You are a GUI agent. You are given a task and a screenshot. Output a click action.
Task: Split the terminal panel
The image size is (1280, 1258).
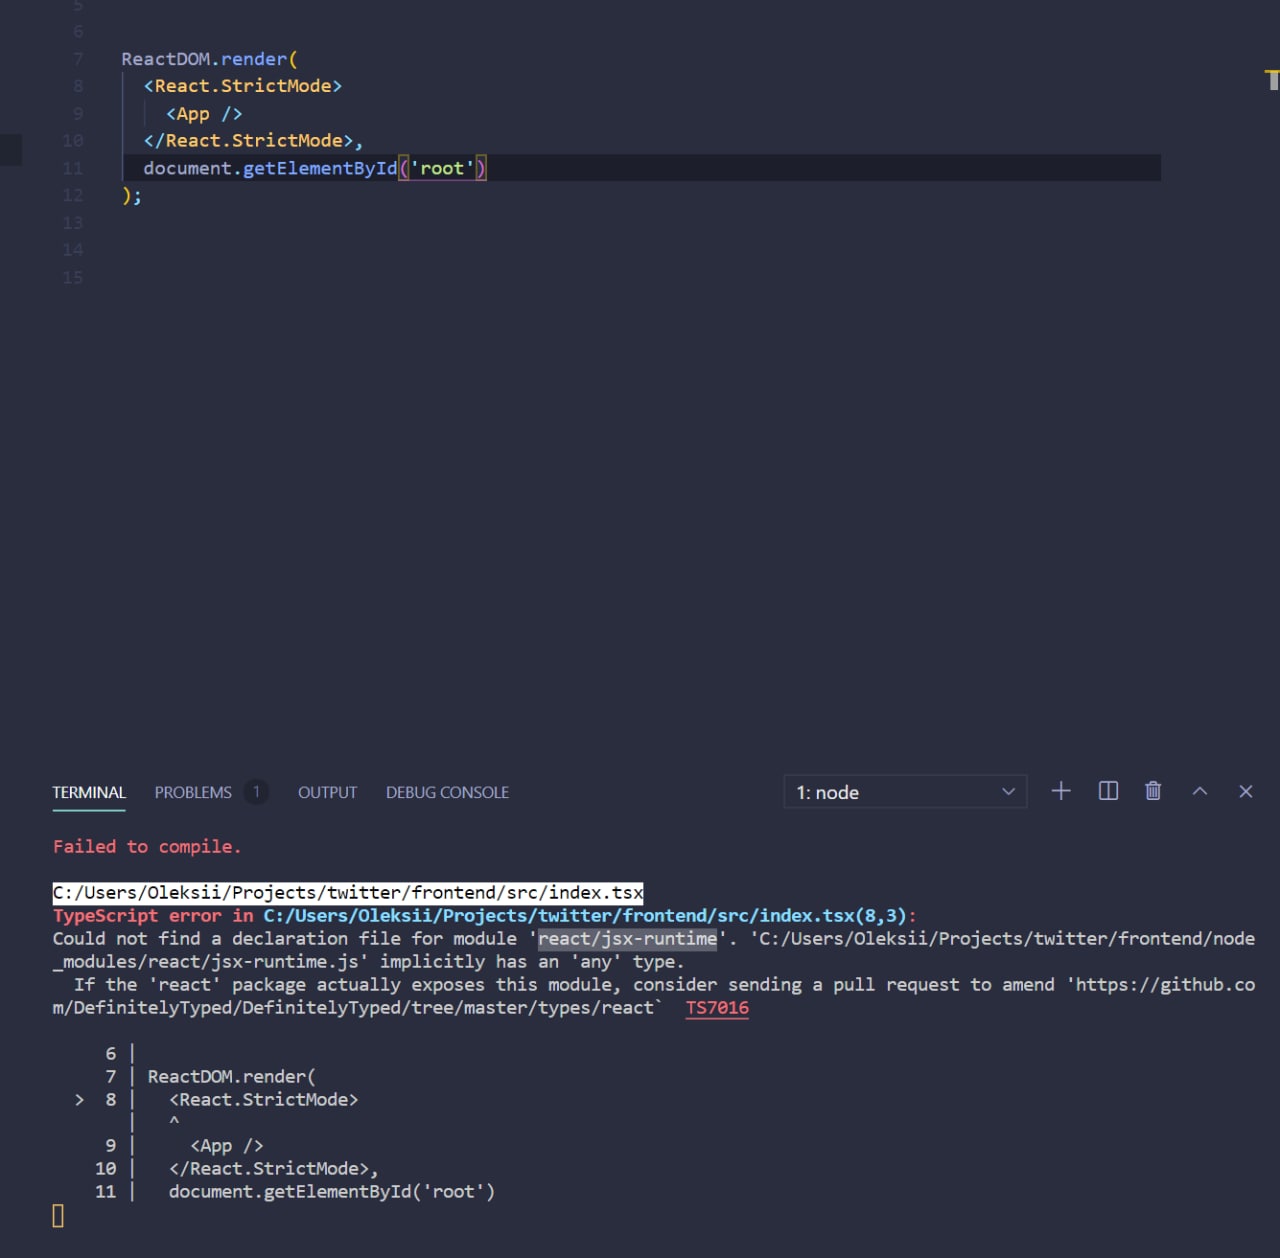coord(1108,791)
